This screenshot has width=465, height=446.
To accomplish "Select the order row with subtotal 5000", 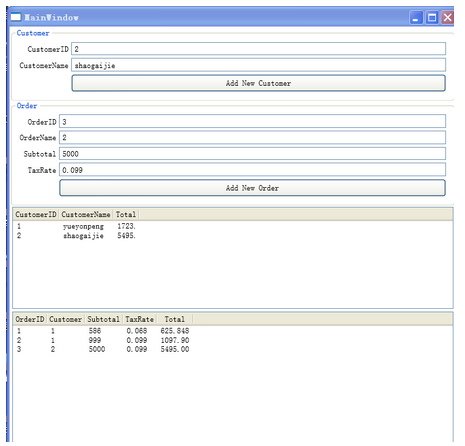I will (x=233, y=349).
